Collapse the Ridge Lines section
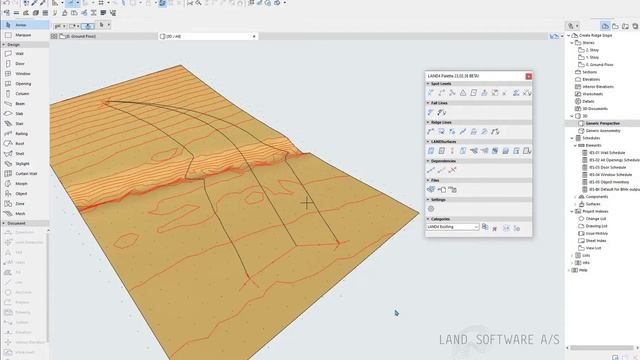The height and width of the screenshot is (360, 640). [x=428, y=122]
